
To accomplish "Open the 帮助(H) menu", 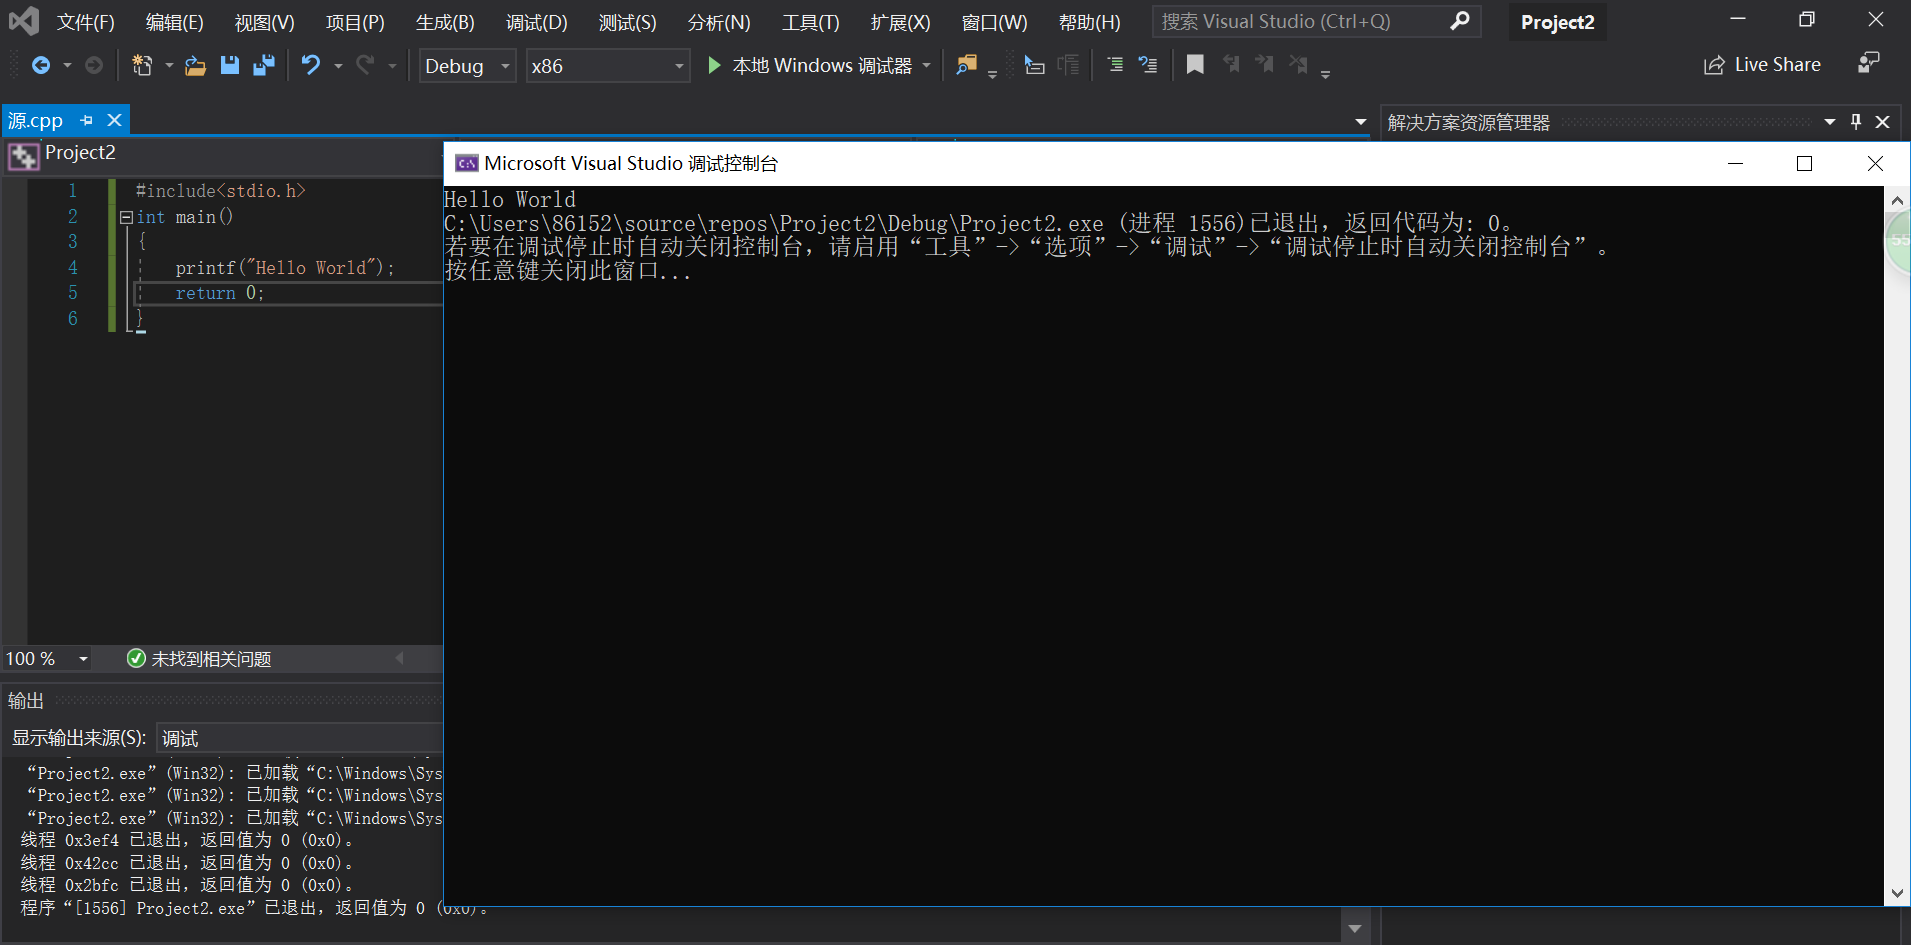I will tap(1090, 22).
